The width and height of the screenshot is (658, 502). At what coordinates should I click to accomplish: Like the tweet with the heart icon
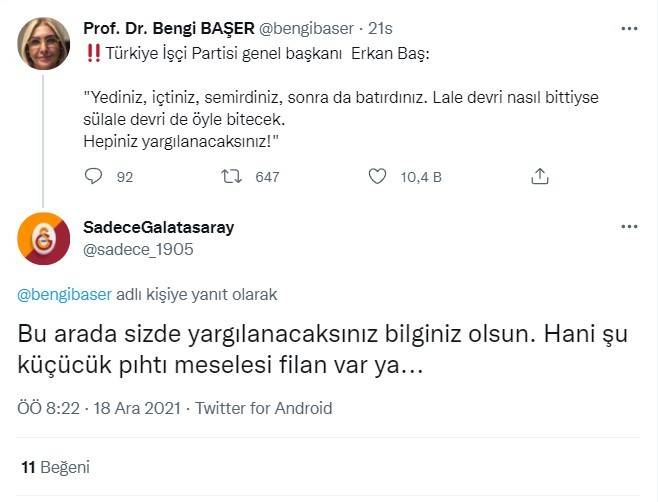(378, 177)
